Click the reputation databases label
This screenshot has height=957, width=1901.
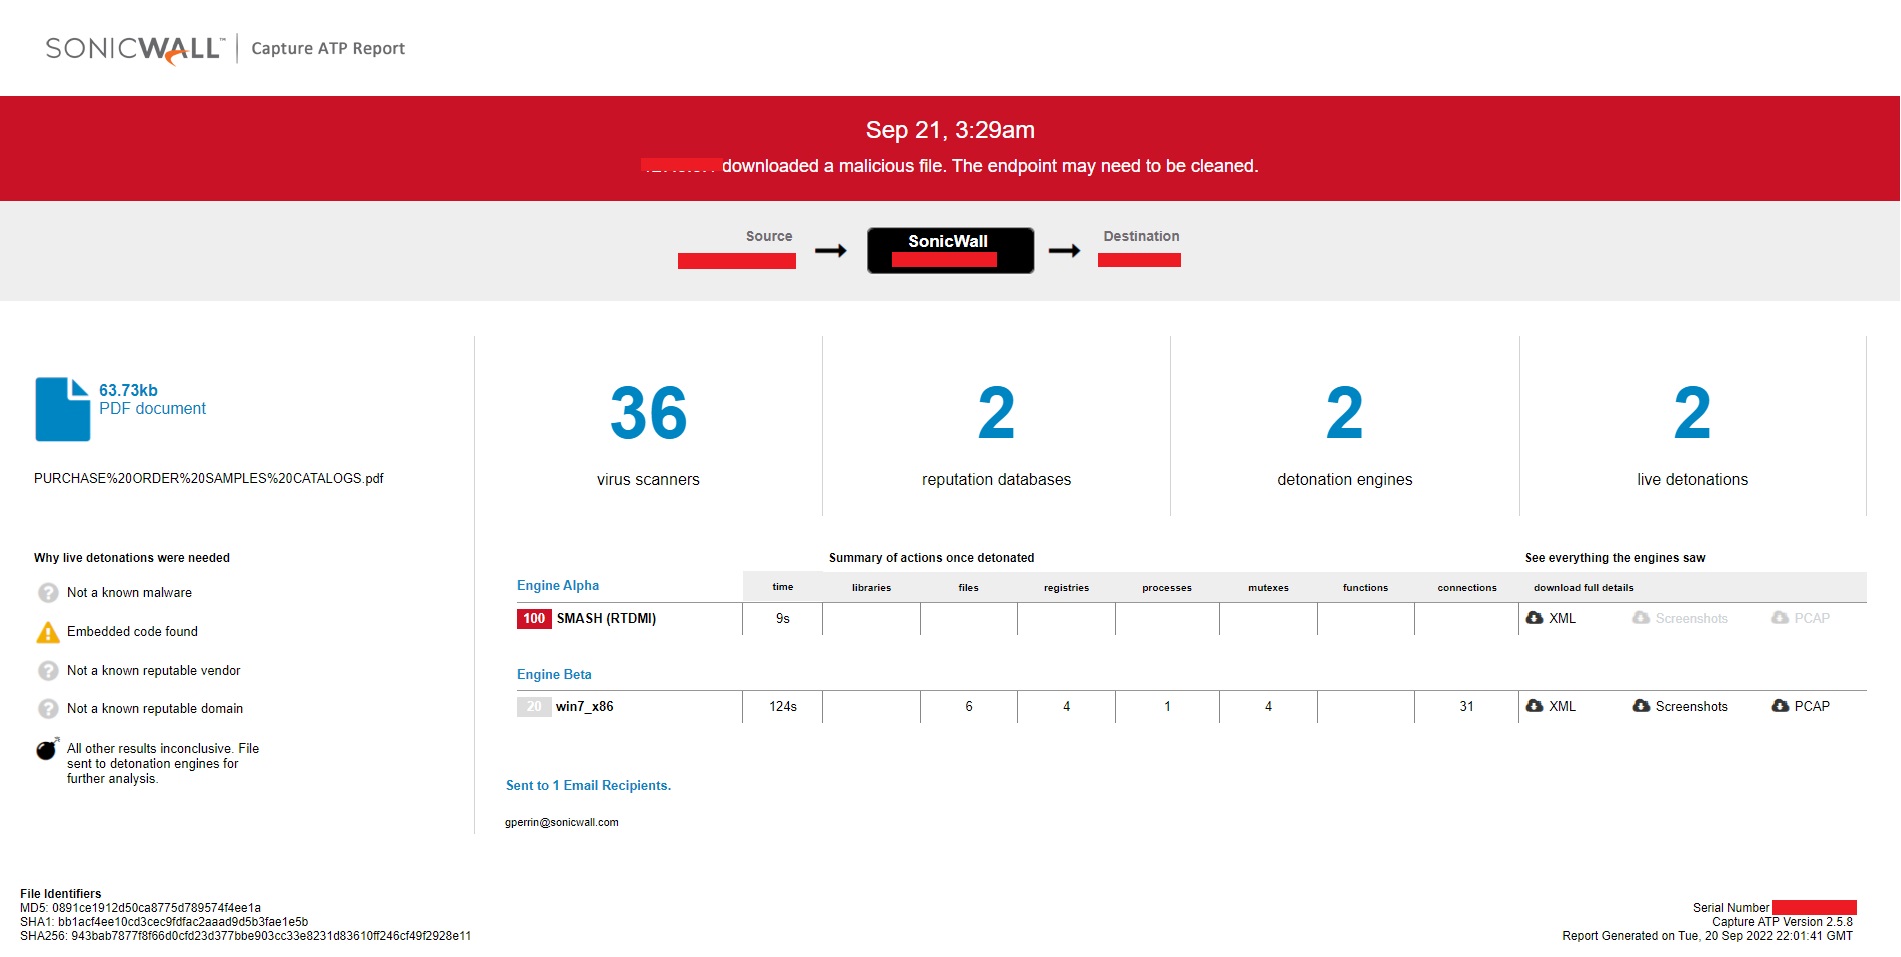(x=996, y=480)
